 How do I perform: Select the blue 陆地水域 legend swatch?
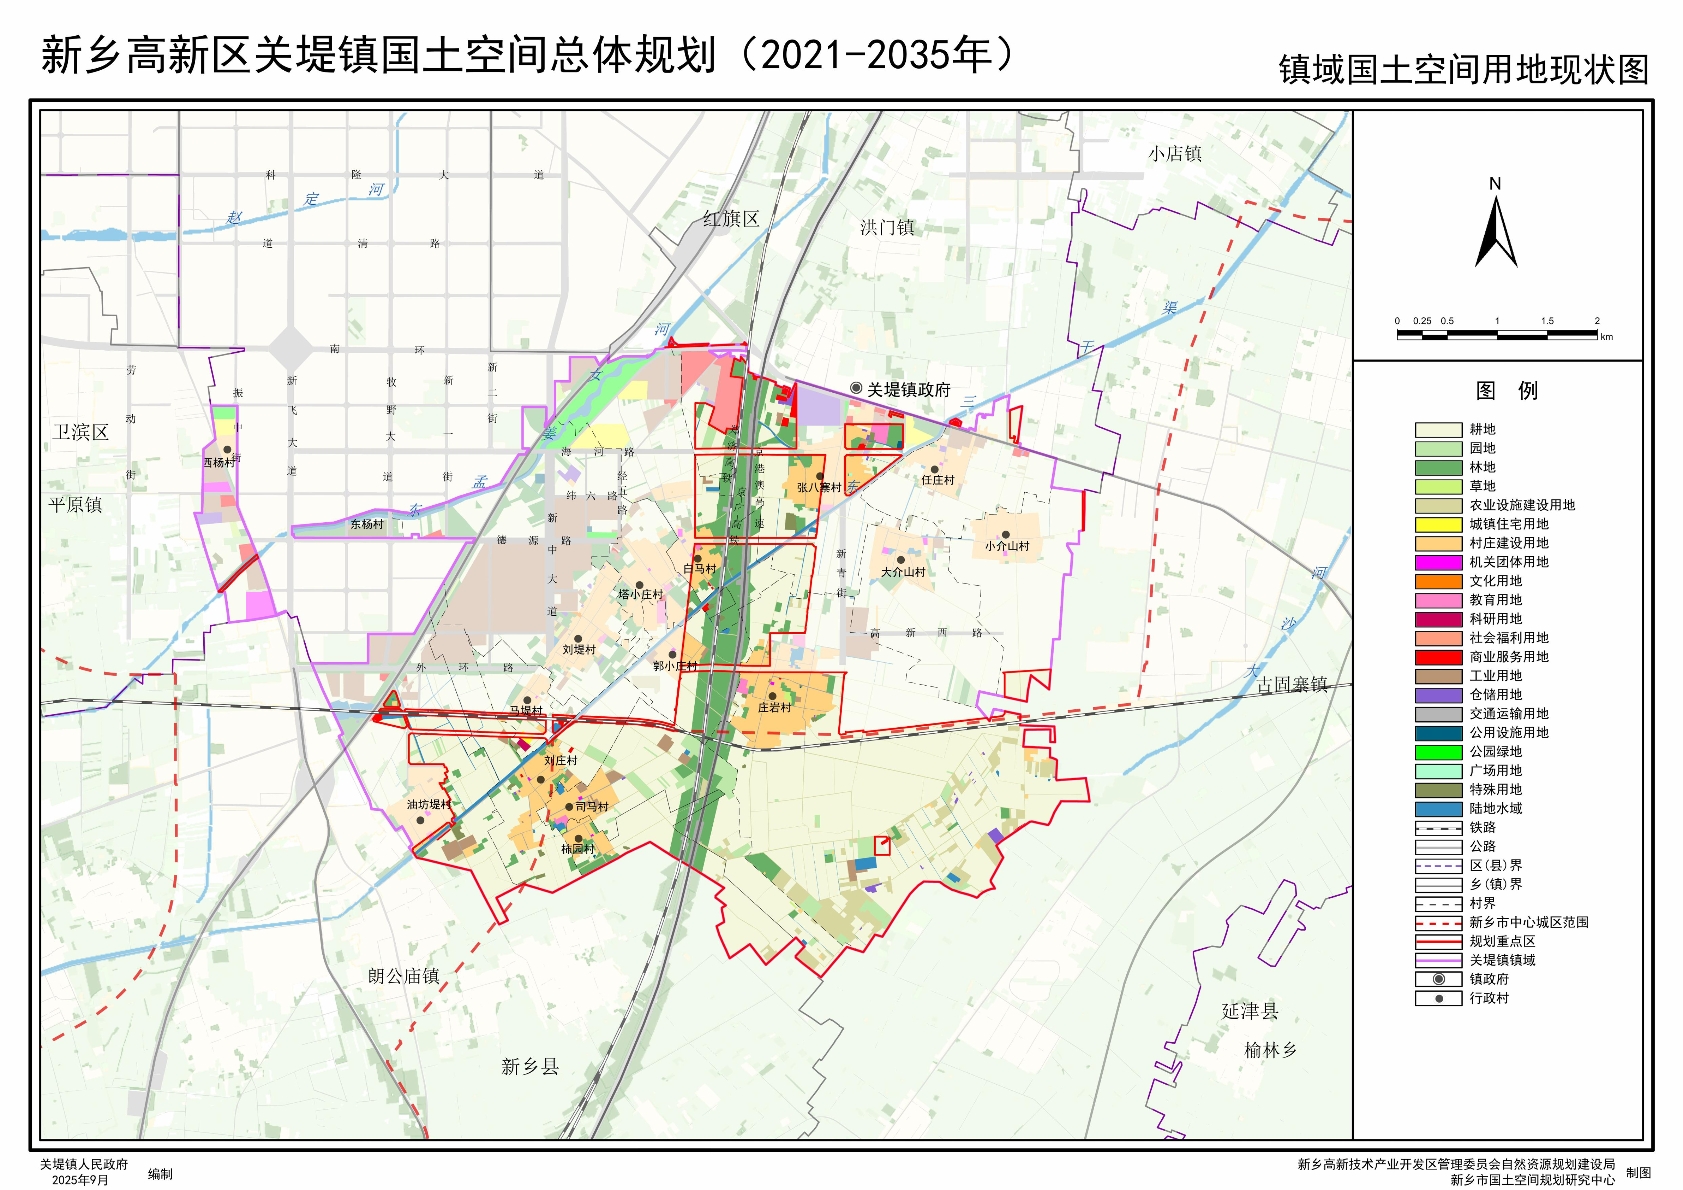coord(1438,809)
